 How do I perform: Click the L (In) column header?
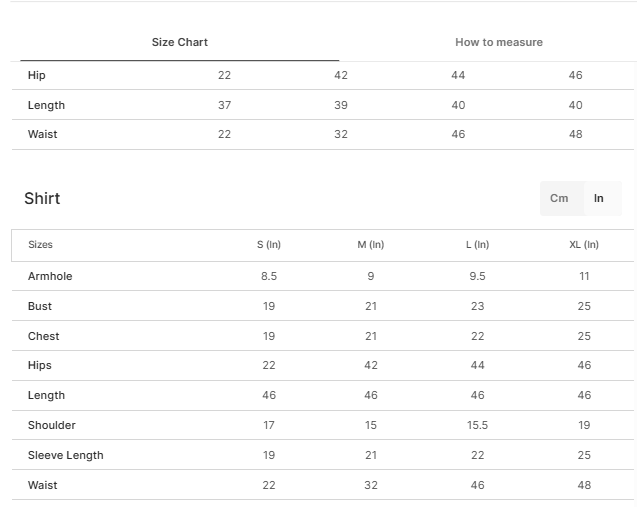[x=477, y=245]
